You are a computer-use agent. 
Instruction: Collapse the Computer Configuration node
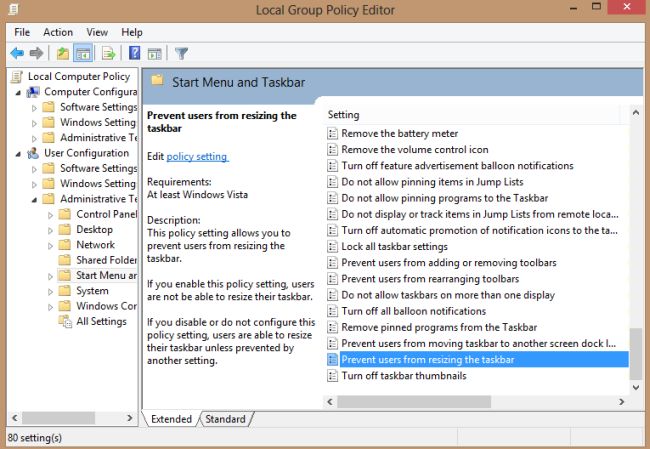point(18,93)
